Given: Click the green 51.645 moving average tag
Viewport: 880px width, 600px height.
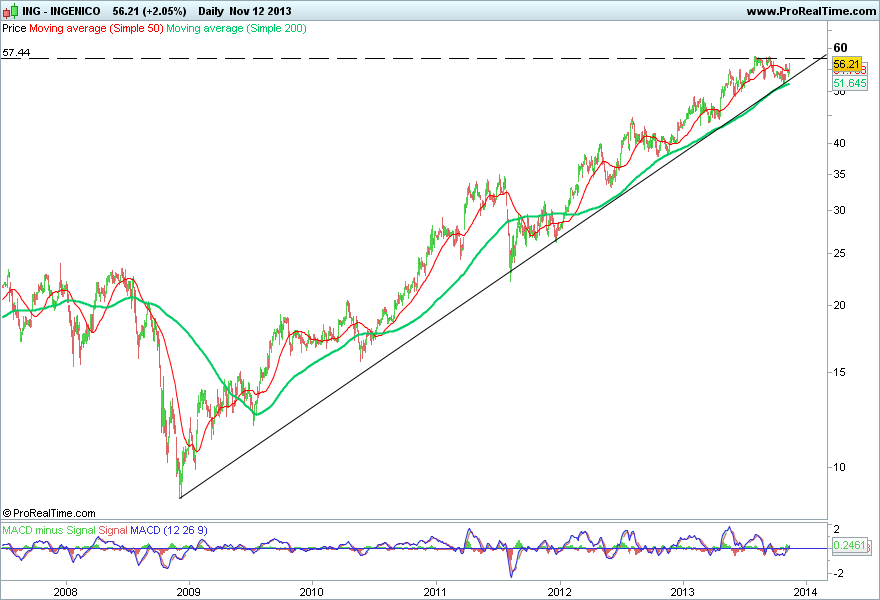Looking at the screenshot, I should pos(850,84).
